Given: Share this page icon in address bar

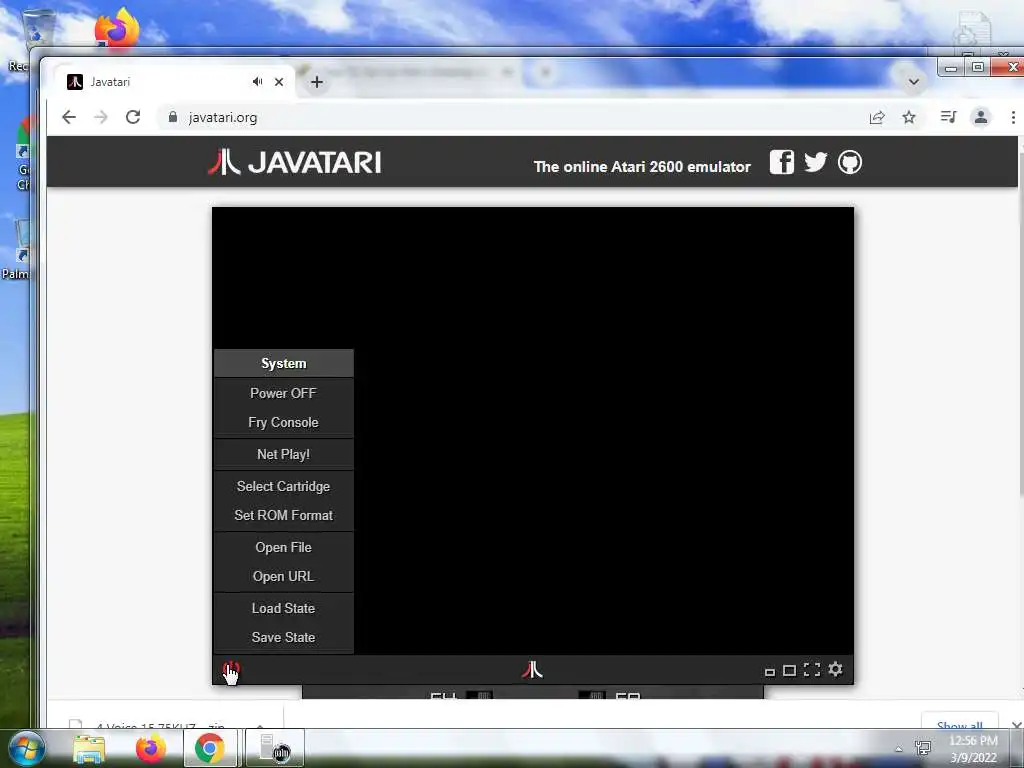Looking at the screenshot, I should (877, 117).
